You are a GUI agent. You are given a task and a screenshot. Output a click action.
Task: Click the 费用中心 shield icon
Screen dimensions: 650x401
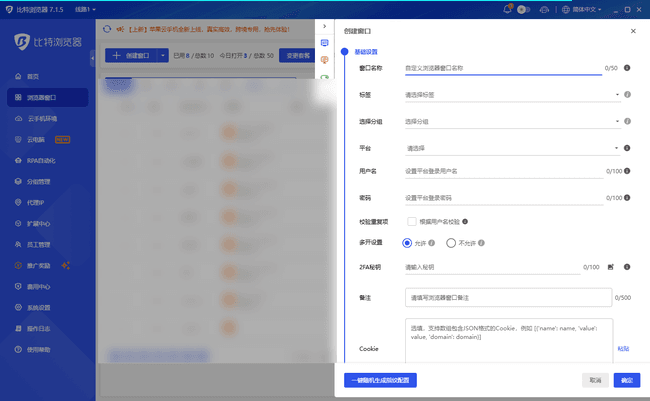[x=18, y=287]
